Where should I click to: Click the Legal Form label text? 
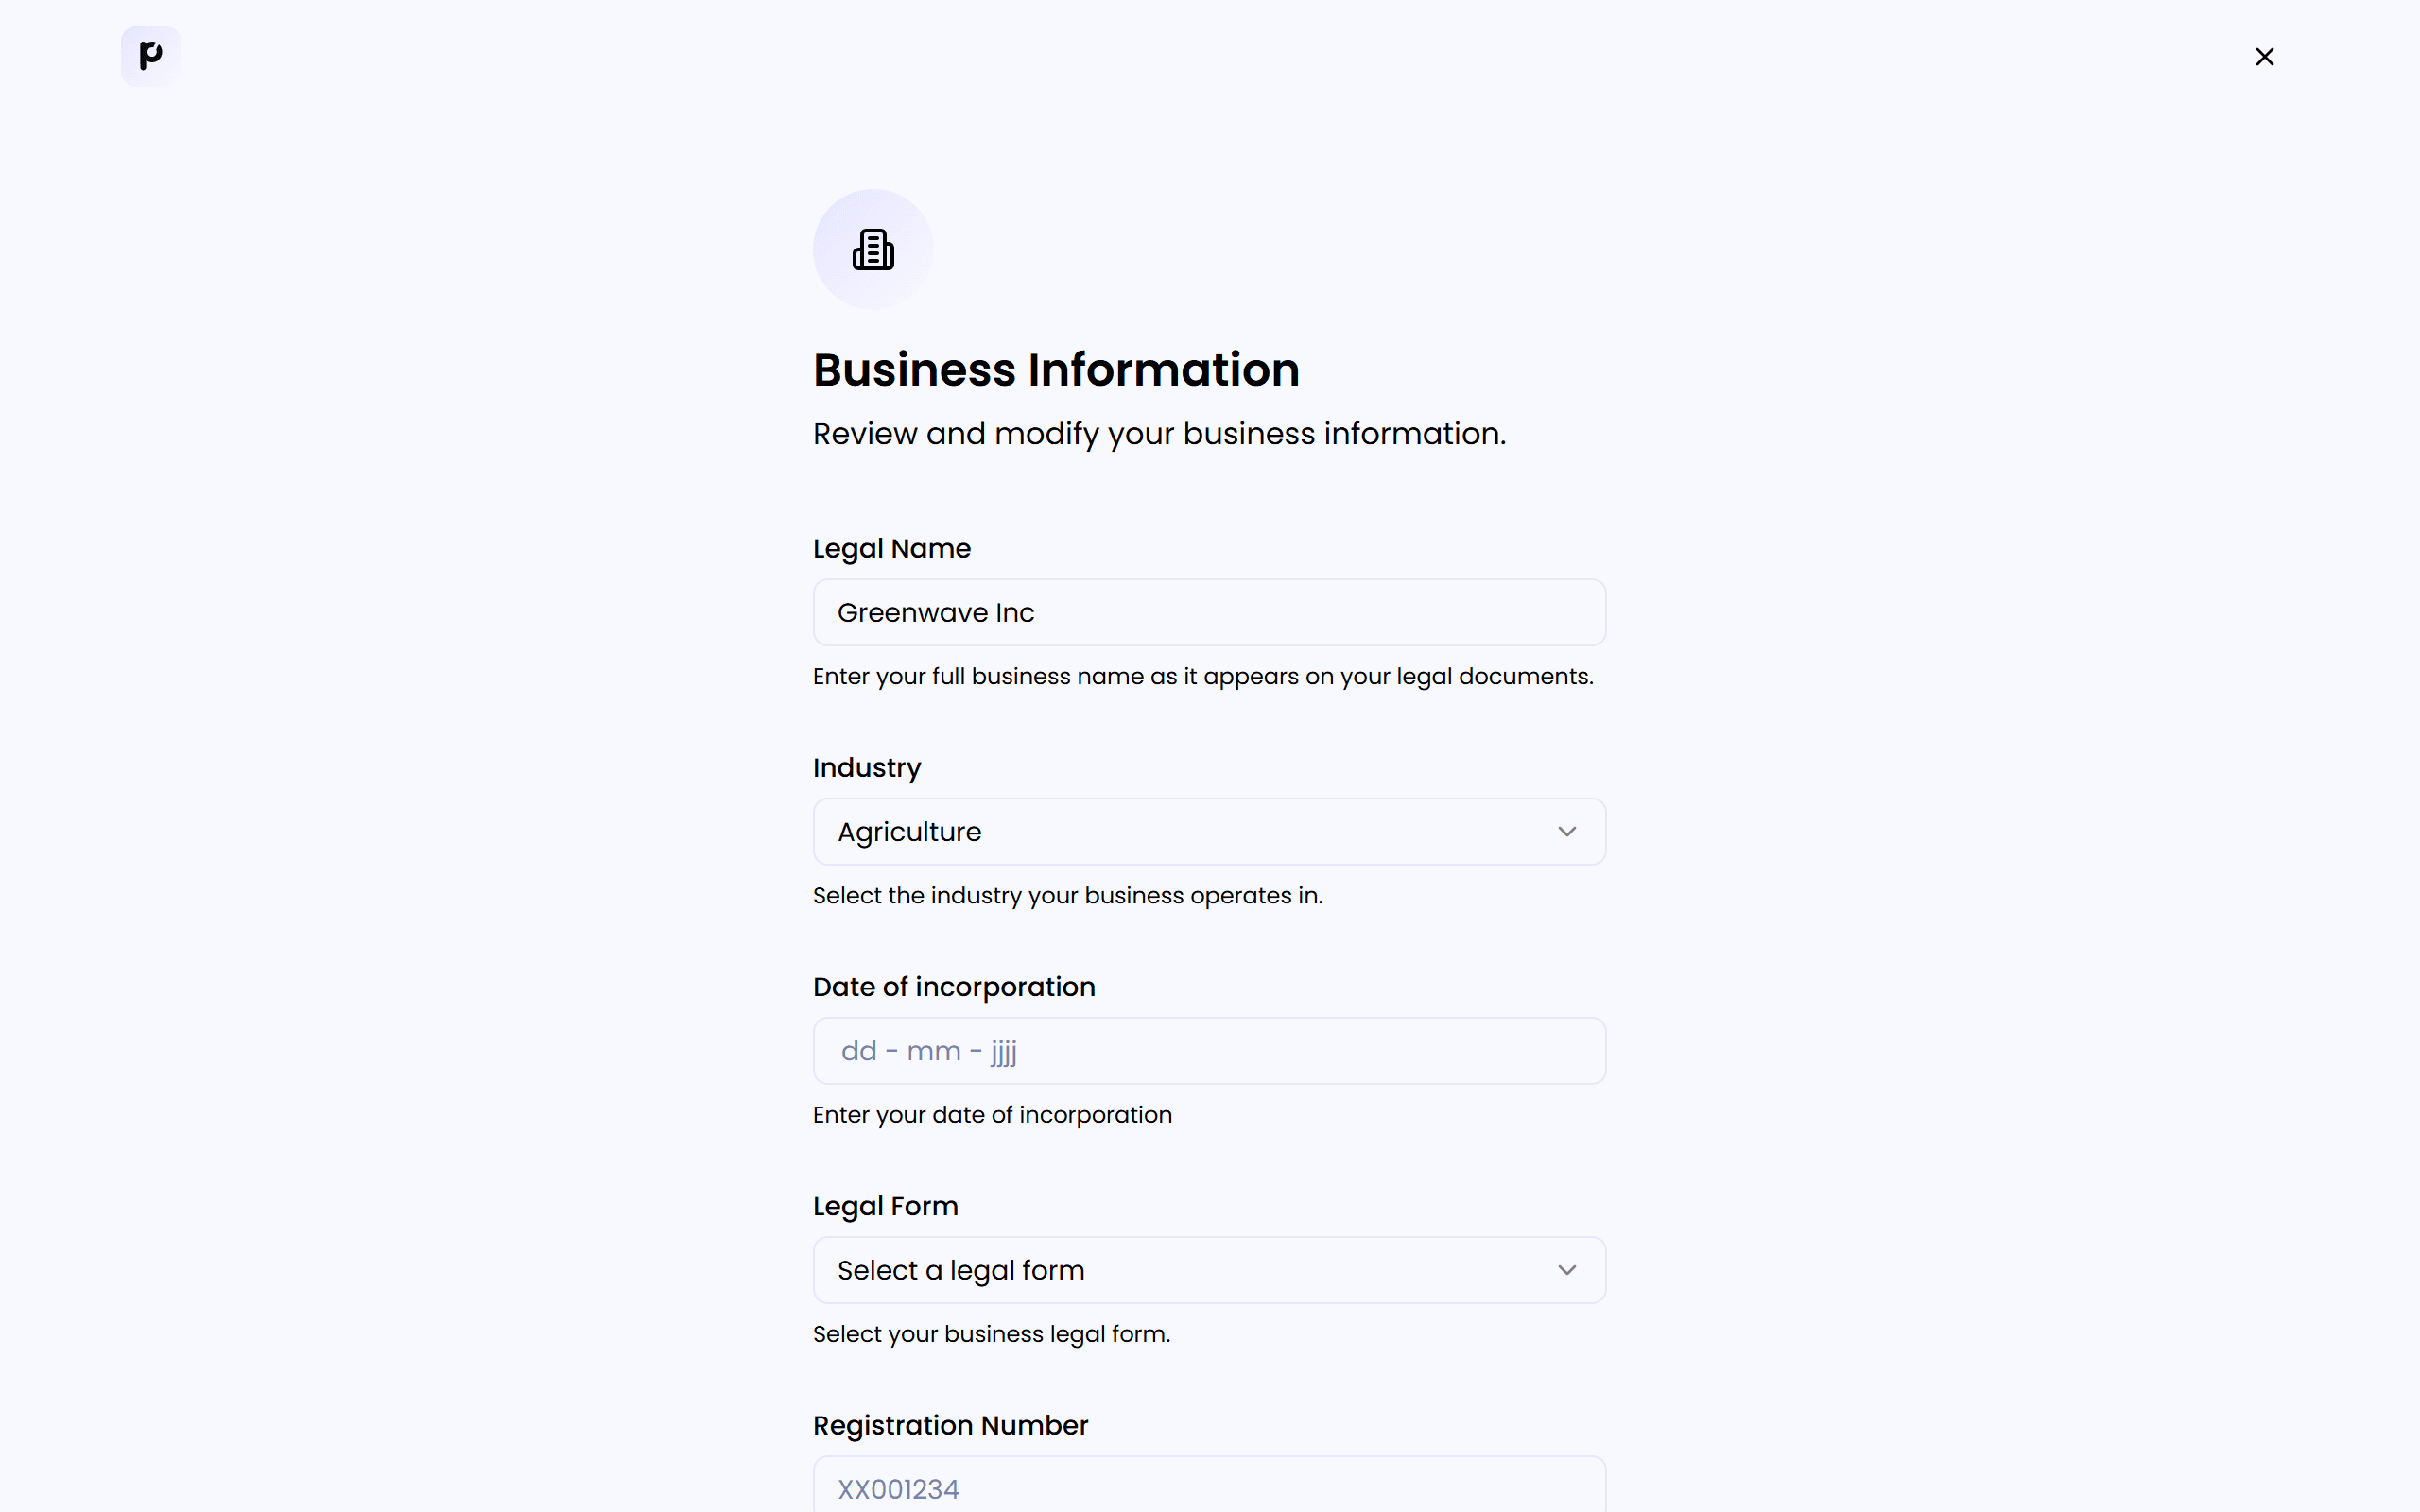tap(884, 1206)
